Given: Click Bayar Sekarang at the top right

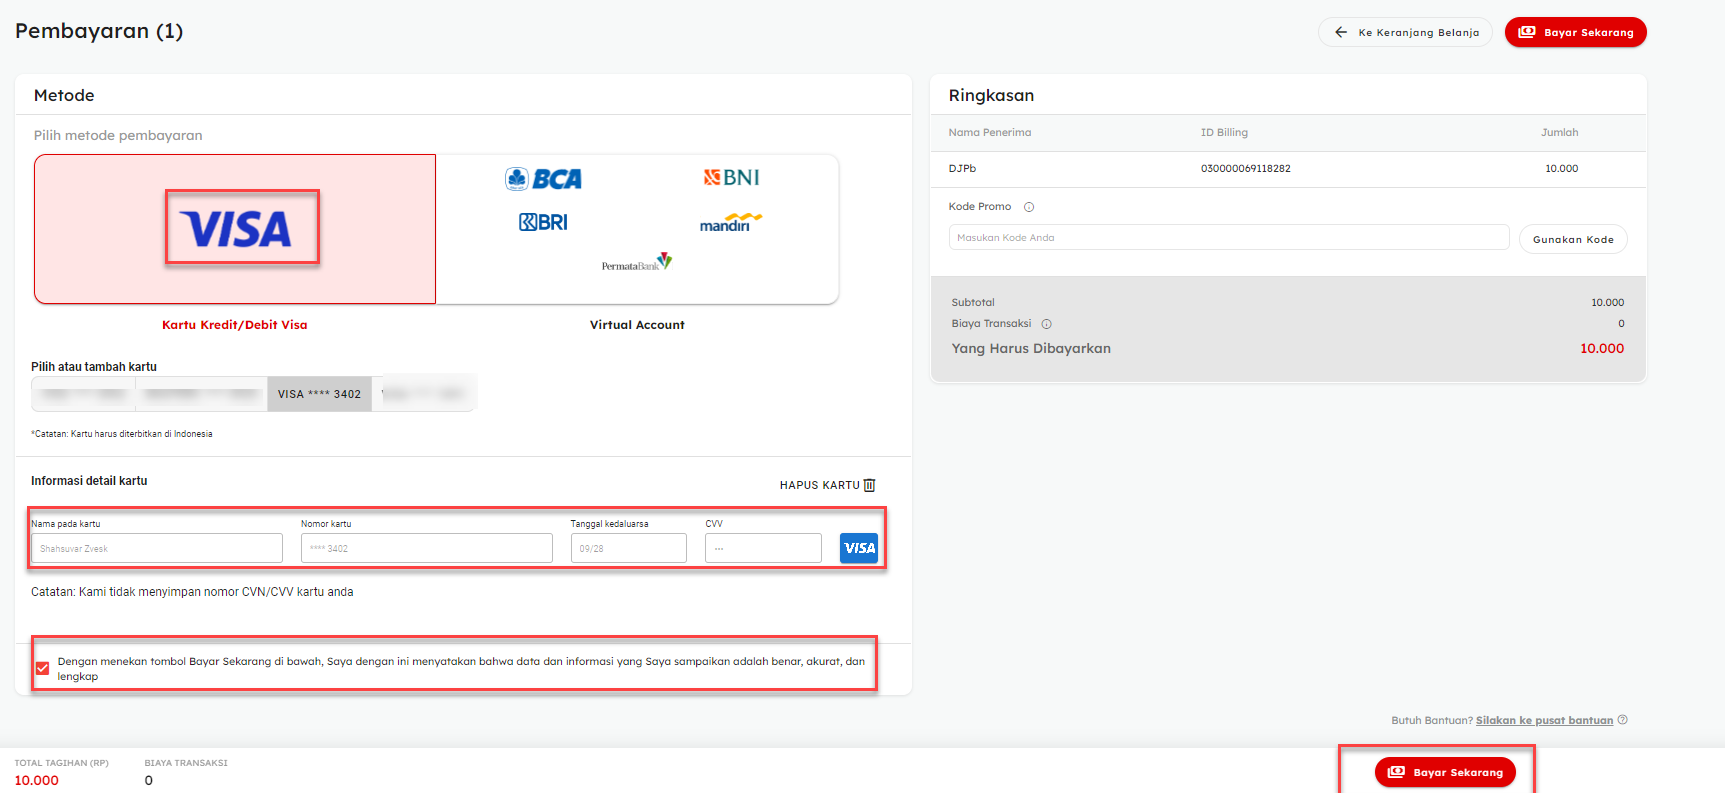Looking at the screenshot, I should (1575, 32).
